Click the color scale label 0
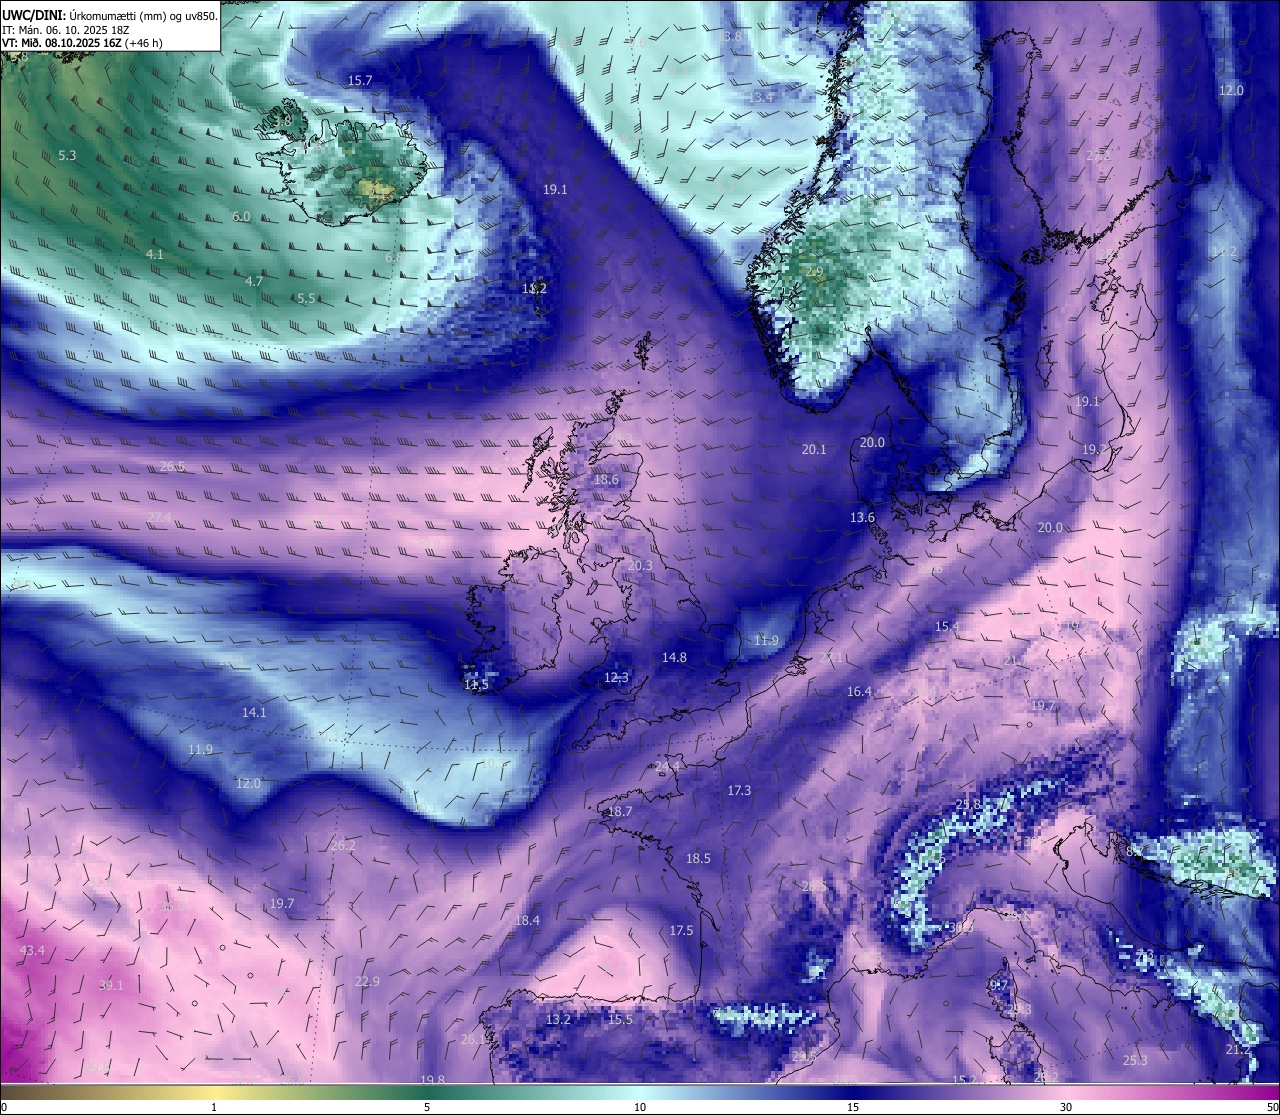The image size is (1280, 1115). point(4,1107)
